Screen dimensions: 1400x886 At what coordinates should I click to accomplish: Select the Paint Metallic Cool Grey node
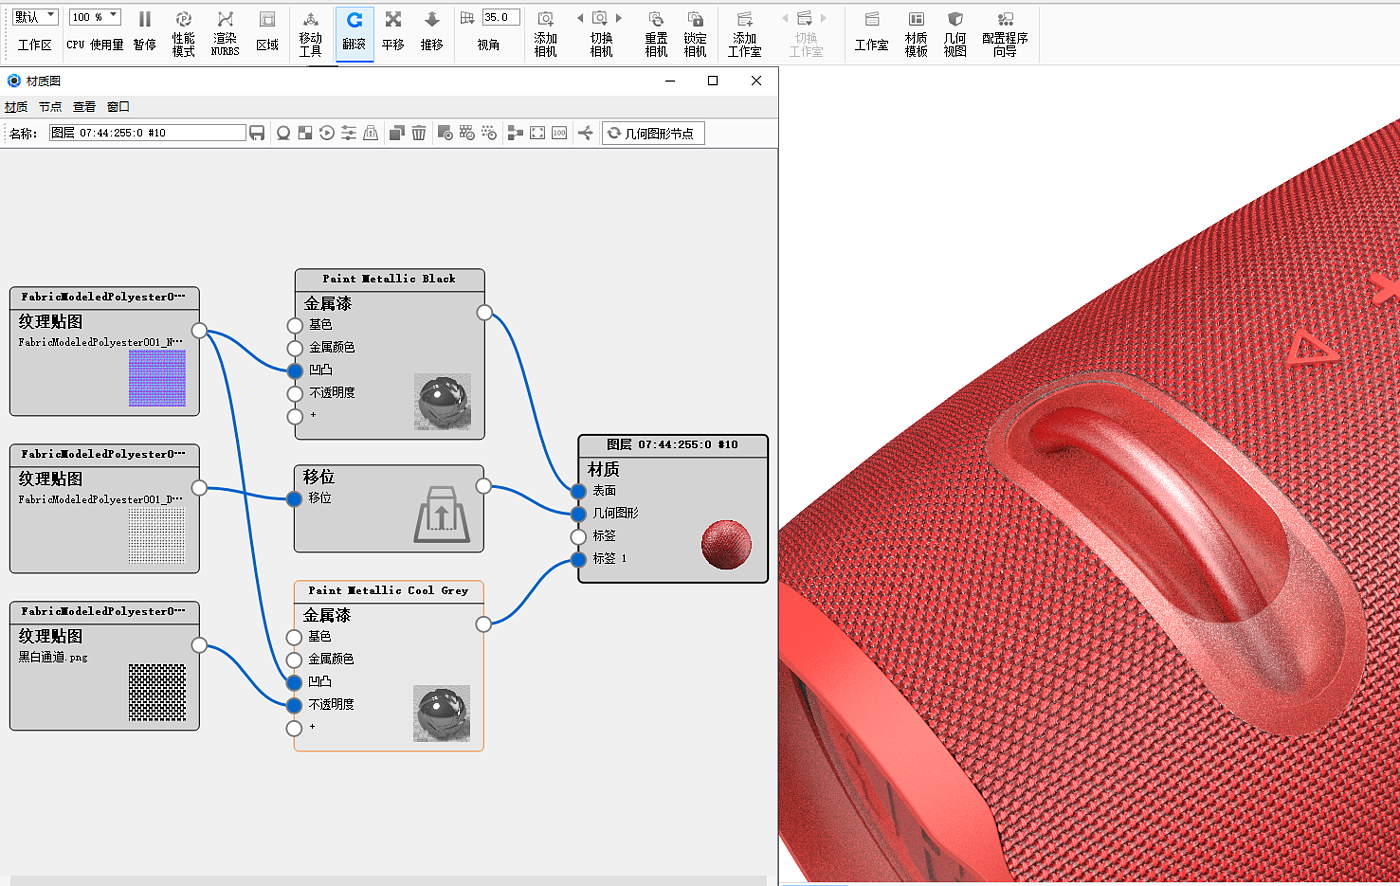[388, 591]
